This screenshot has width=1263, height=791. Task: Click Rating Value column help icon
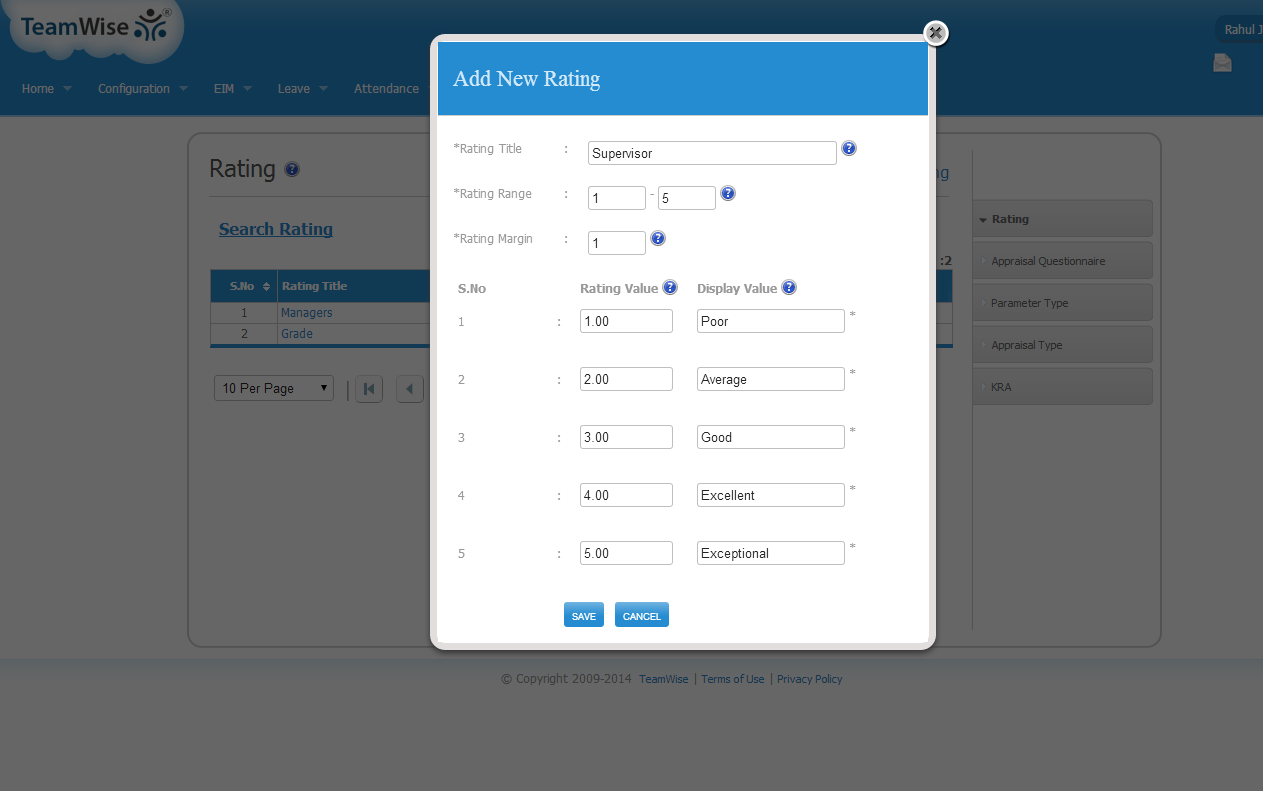coord(670,288)
